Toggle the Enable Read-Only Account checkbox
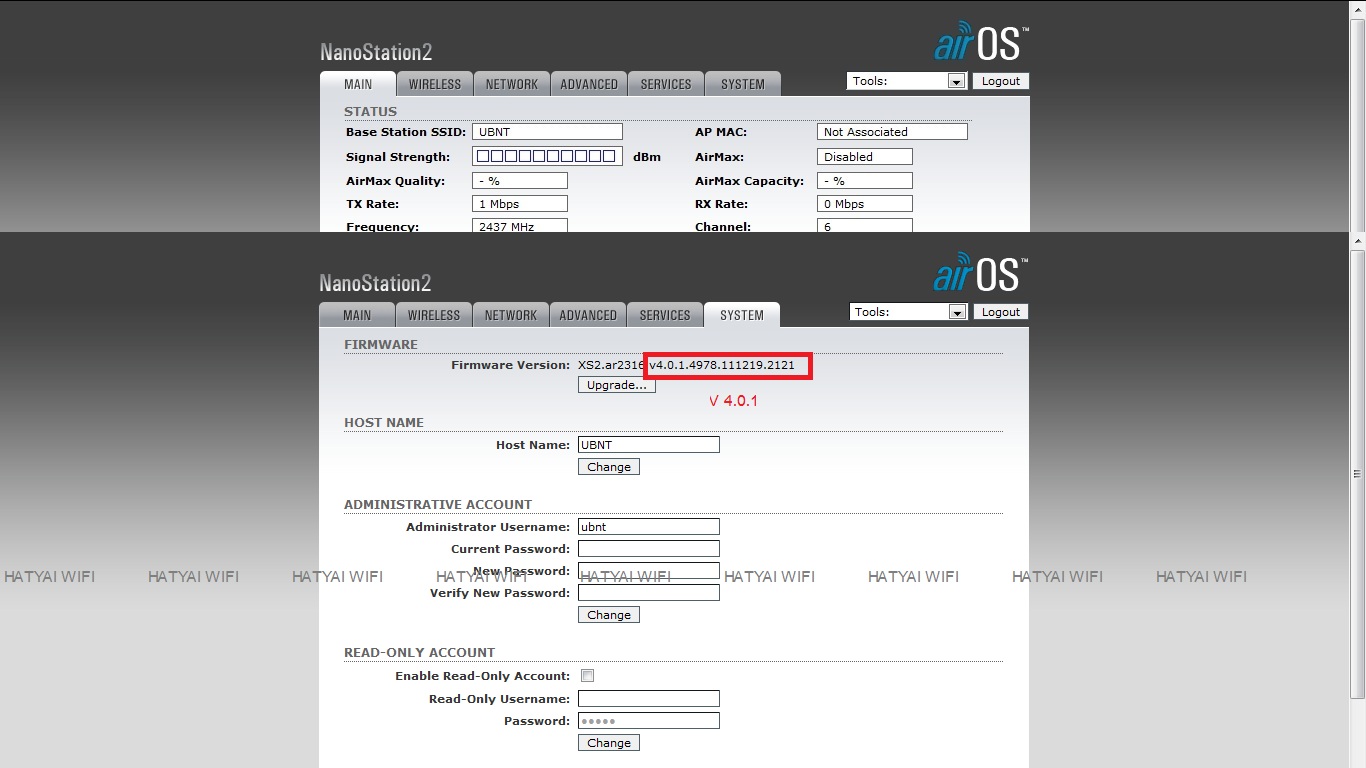The image size is (1366, 768). [x=587, y=676]
